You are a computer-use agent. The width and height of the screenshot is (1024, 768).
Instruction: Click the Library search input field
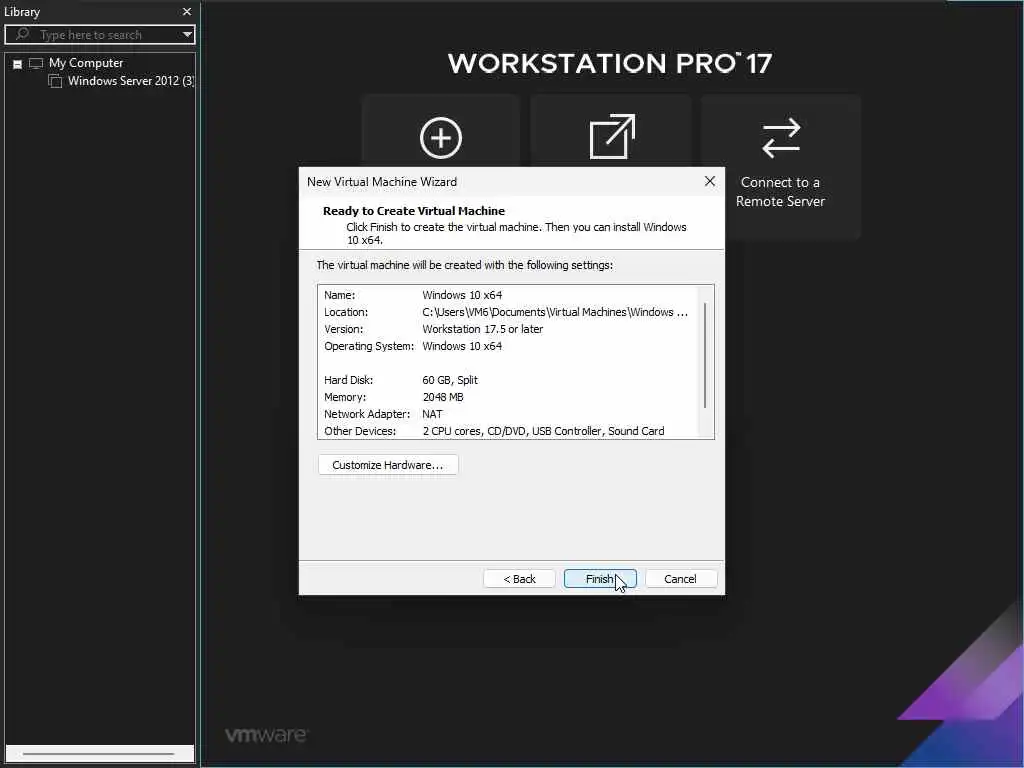point(99,35)
